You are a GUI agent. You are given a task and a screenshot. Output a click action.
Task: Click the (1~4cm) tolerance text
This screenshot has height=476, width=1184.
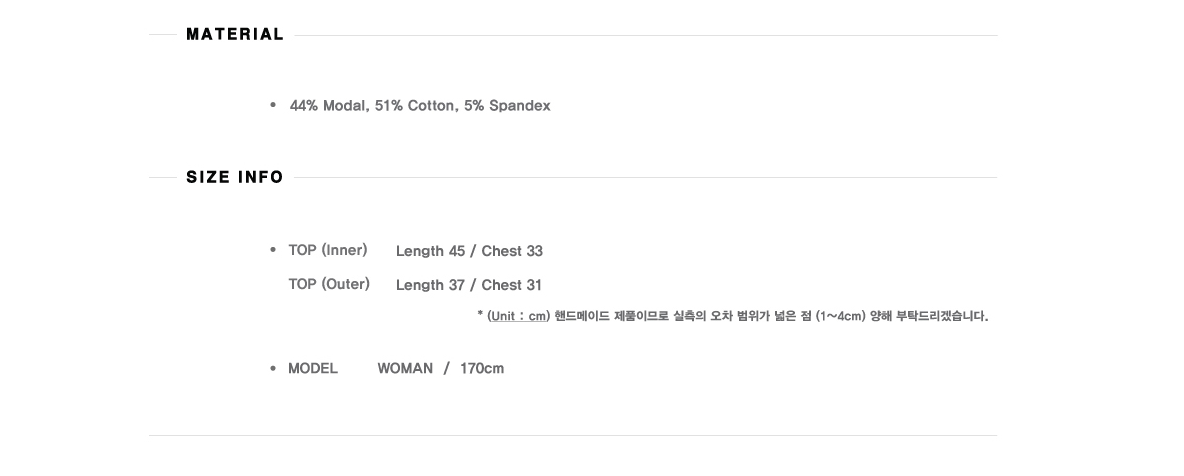[840, 316]
